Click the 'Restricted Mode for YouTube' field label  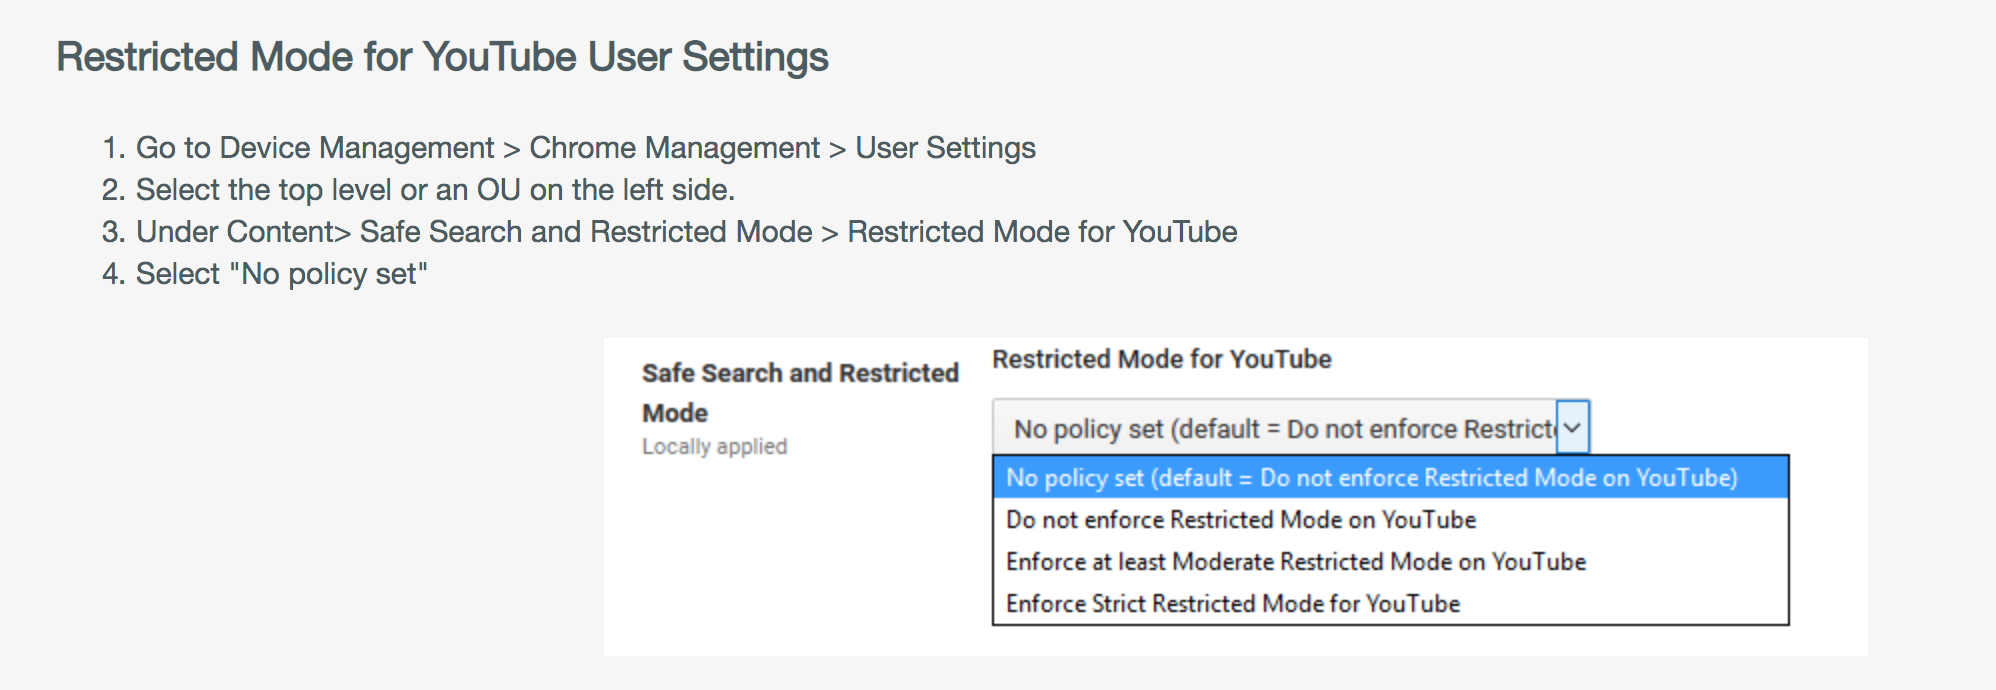pyautogui.click(x=1161, y=359)
